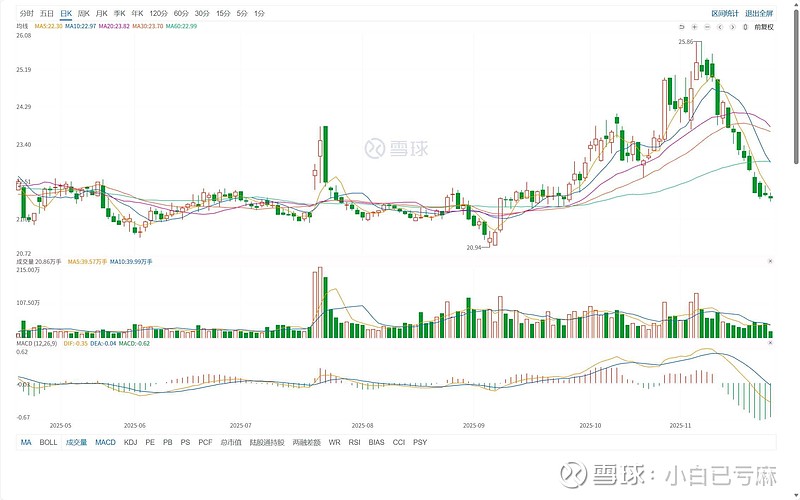This screenshot has width=800, height=500.
Task: Click the MACD (12,26,9) parameters label
Action: (x=37, y=343)
